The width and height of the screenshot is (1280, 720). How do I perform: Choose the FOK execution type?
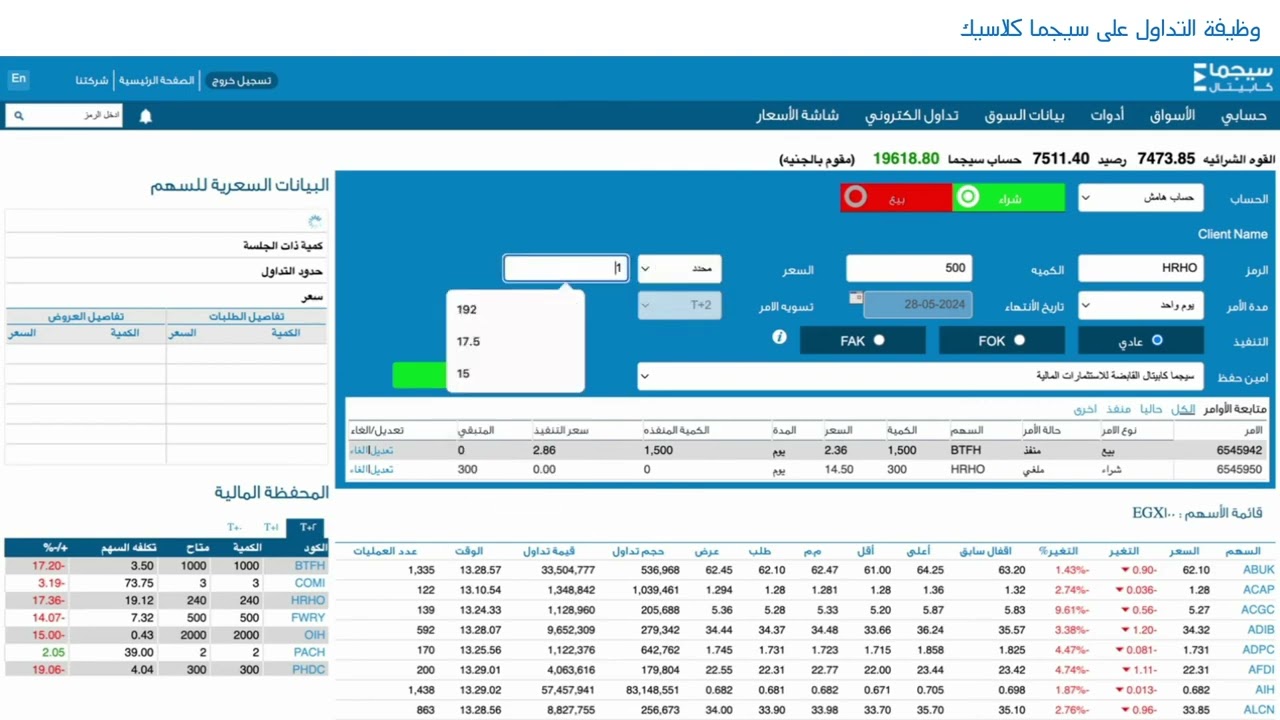coord(1002,341)
